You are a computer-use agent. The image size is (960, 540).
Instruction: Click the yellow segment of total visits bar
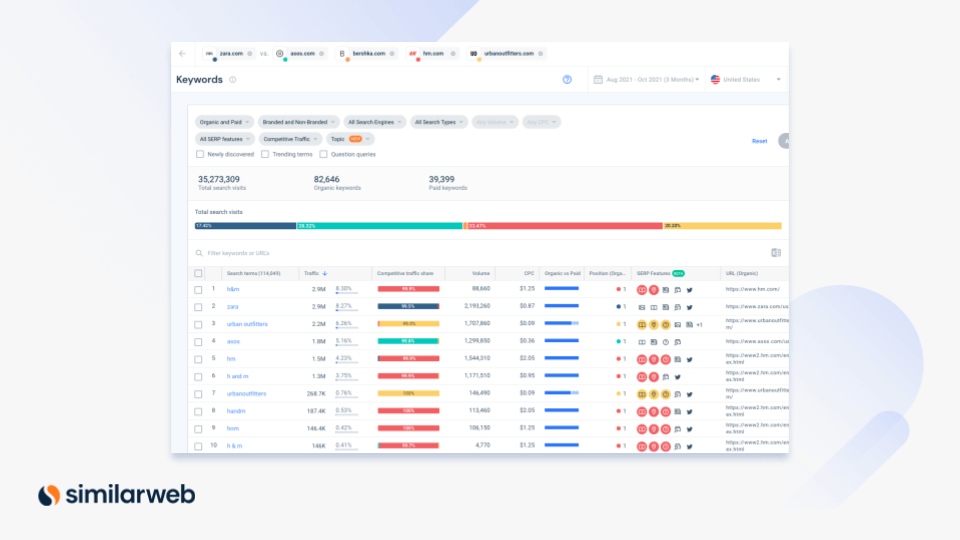pos(722,226)
